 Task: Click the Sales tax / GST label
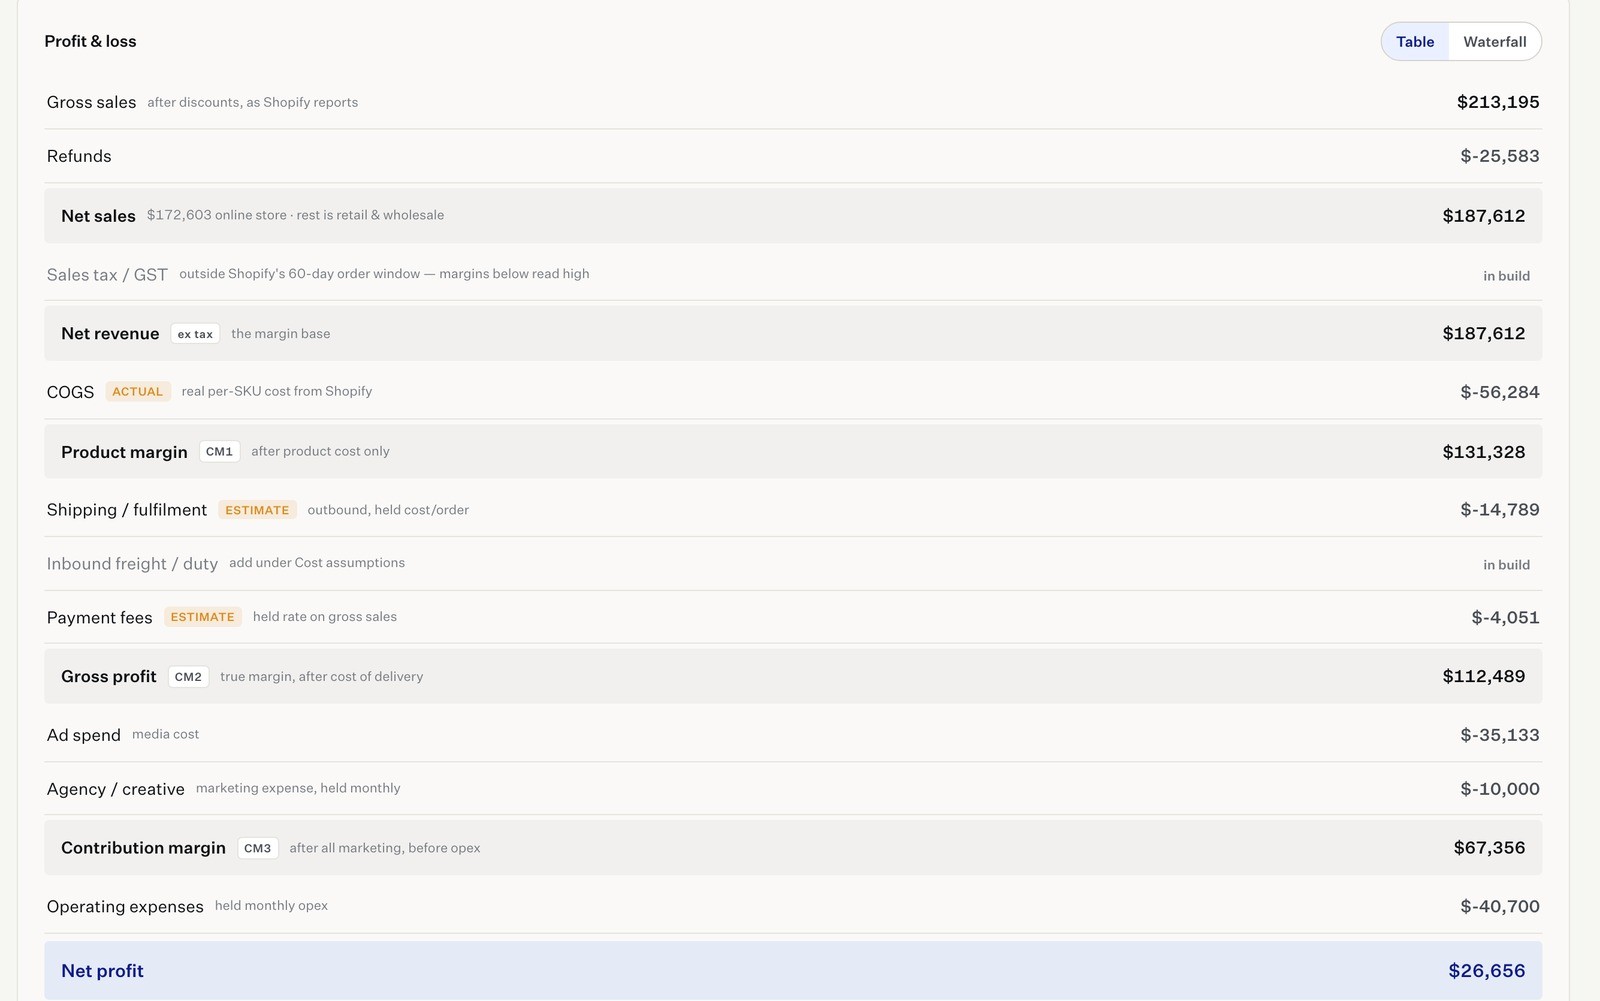click(107, 275)
